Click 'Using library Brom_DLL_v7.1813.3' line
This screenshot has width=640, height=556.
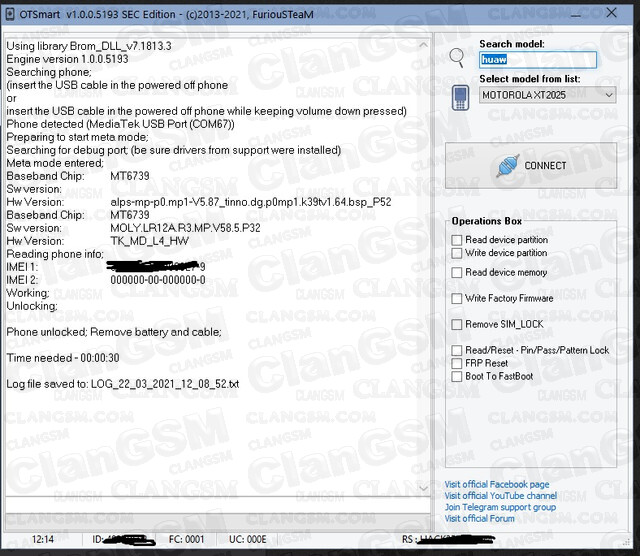click(x=89, y=46)
